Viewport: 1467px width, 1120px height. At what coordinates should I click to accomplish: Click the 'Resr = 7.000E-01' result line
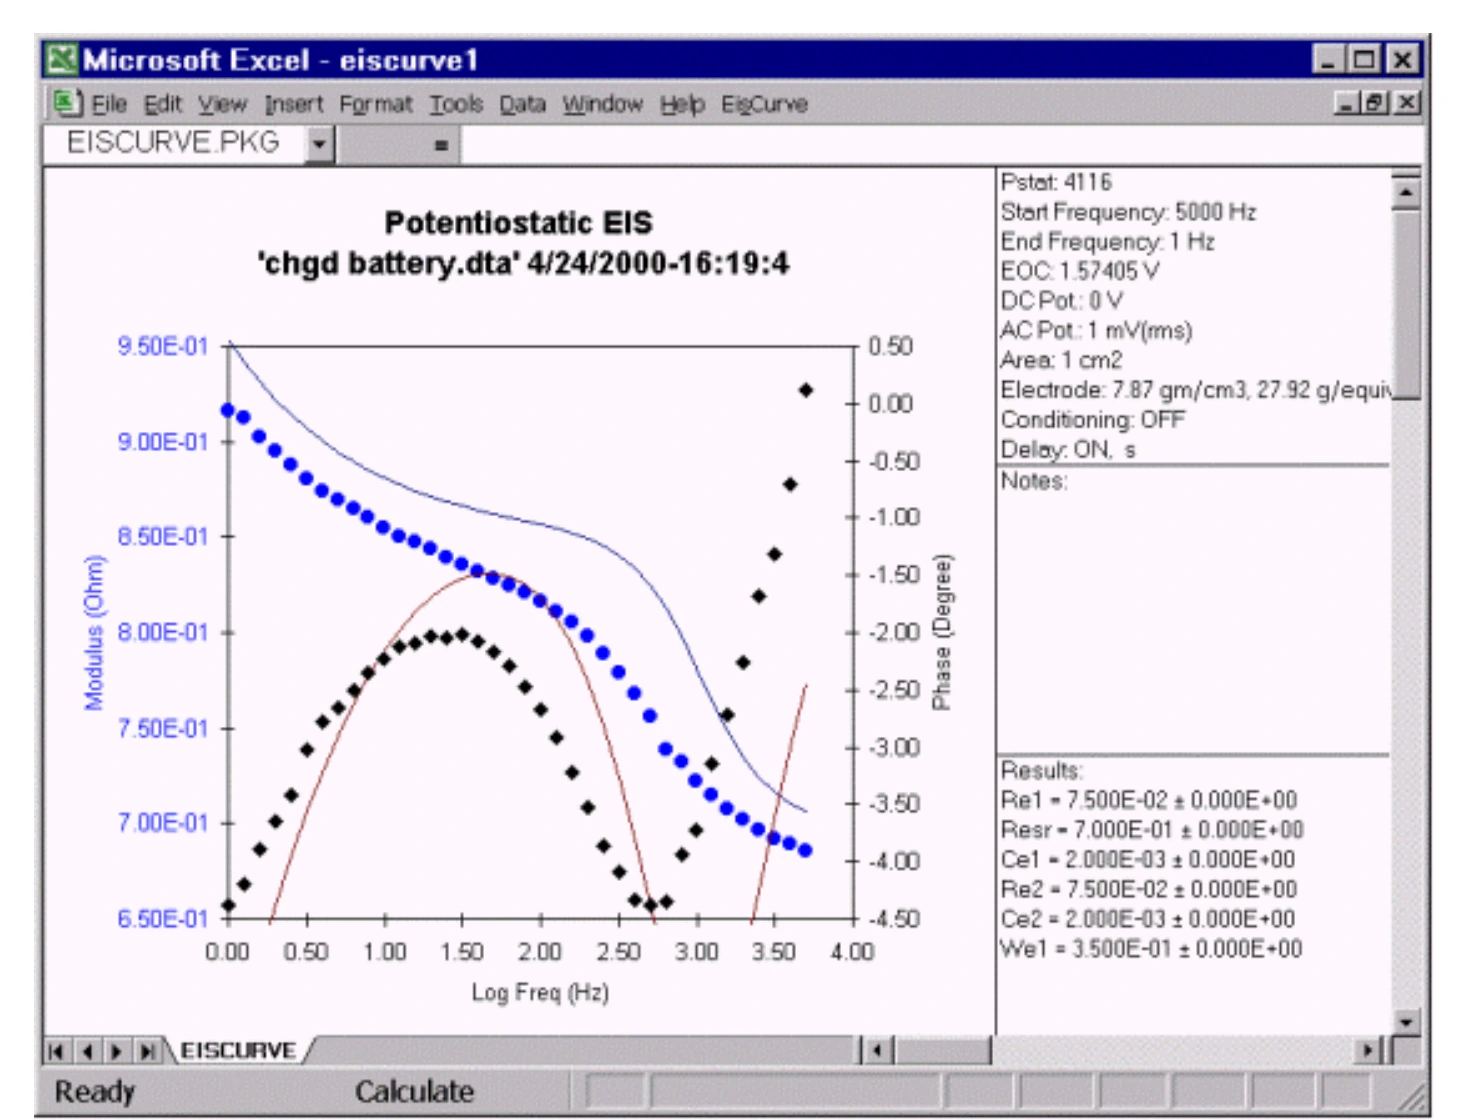click(1152, 830)
